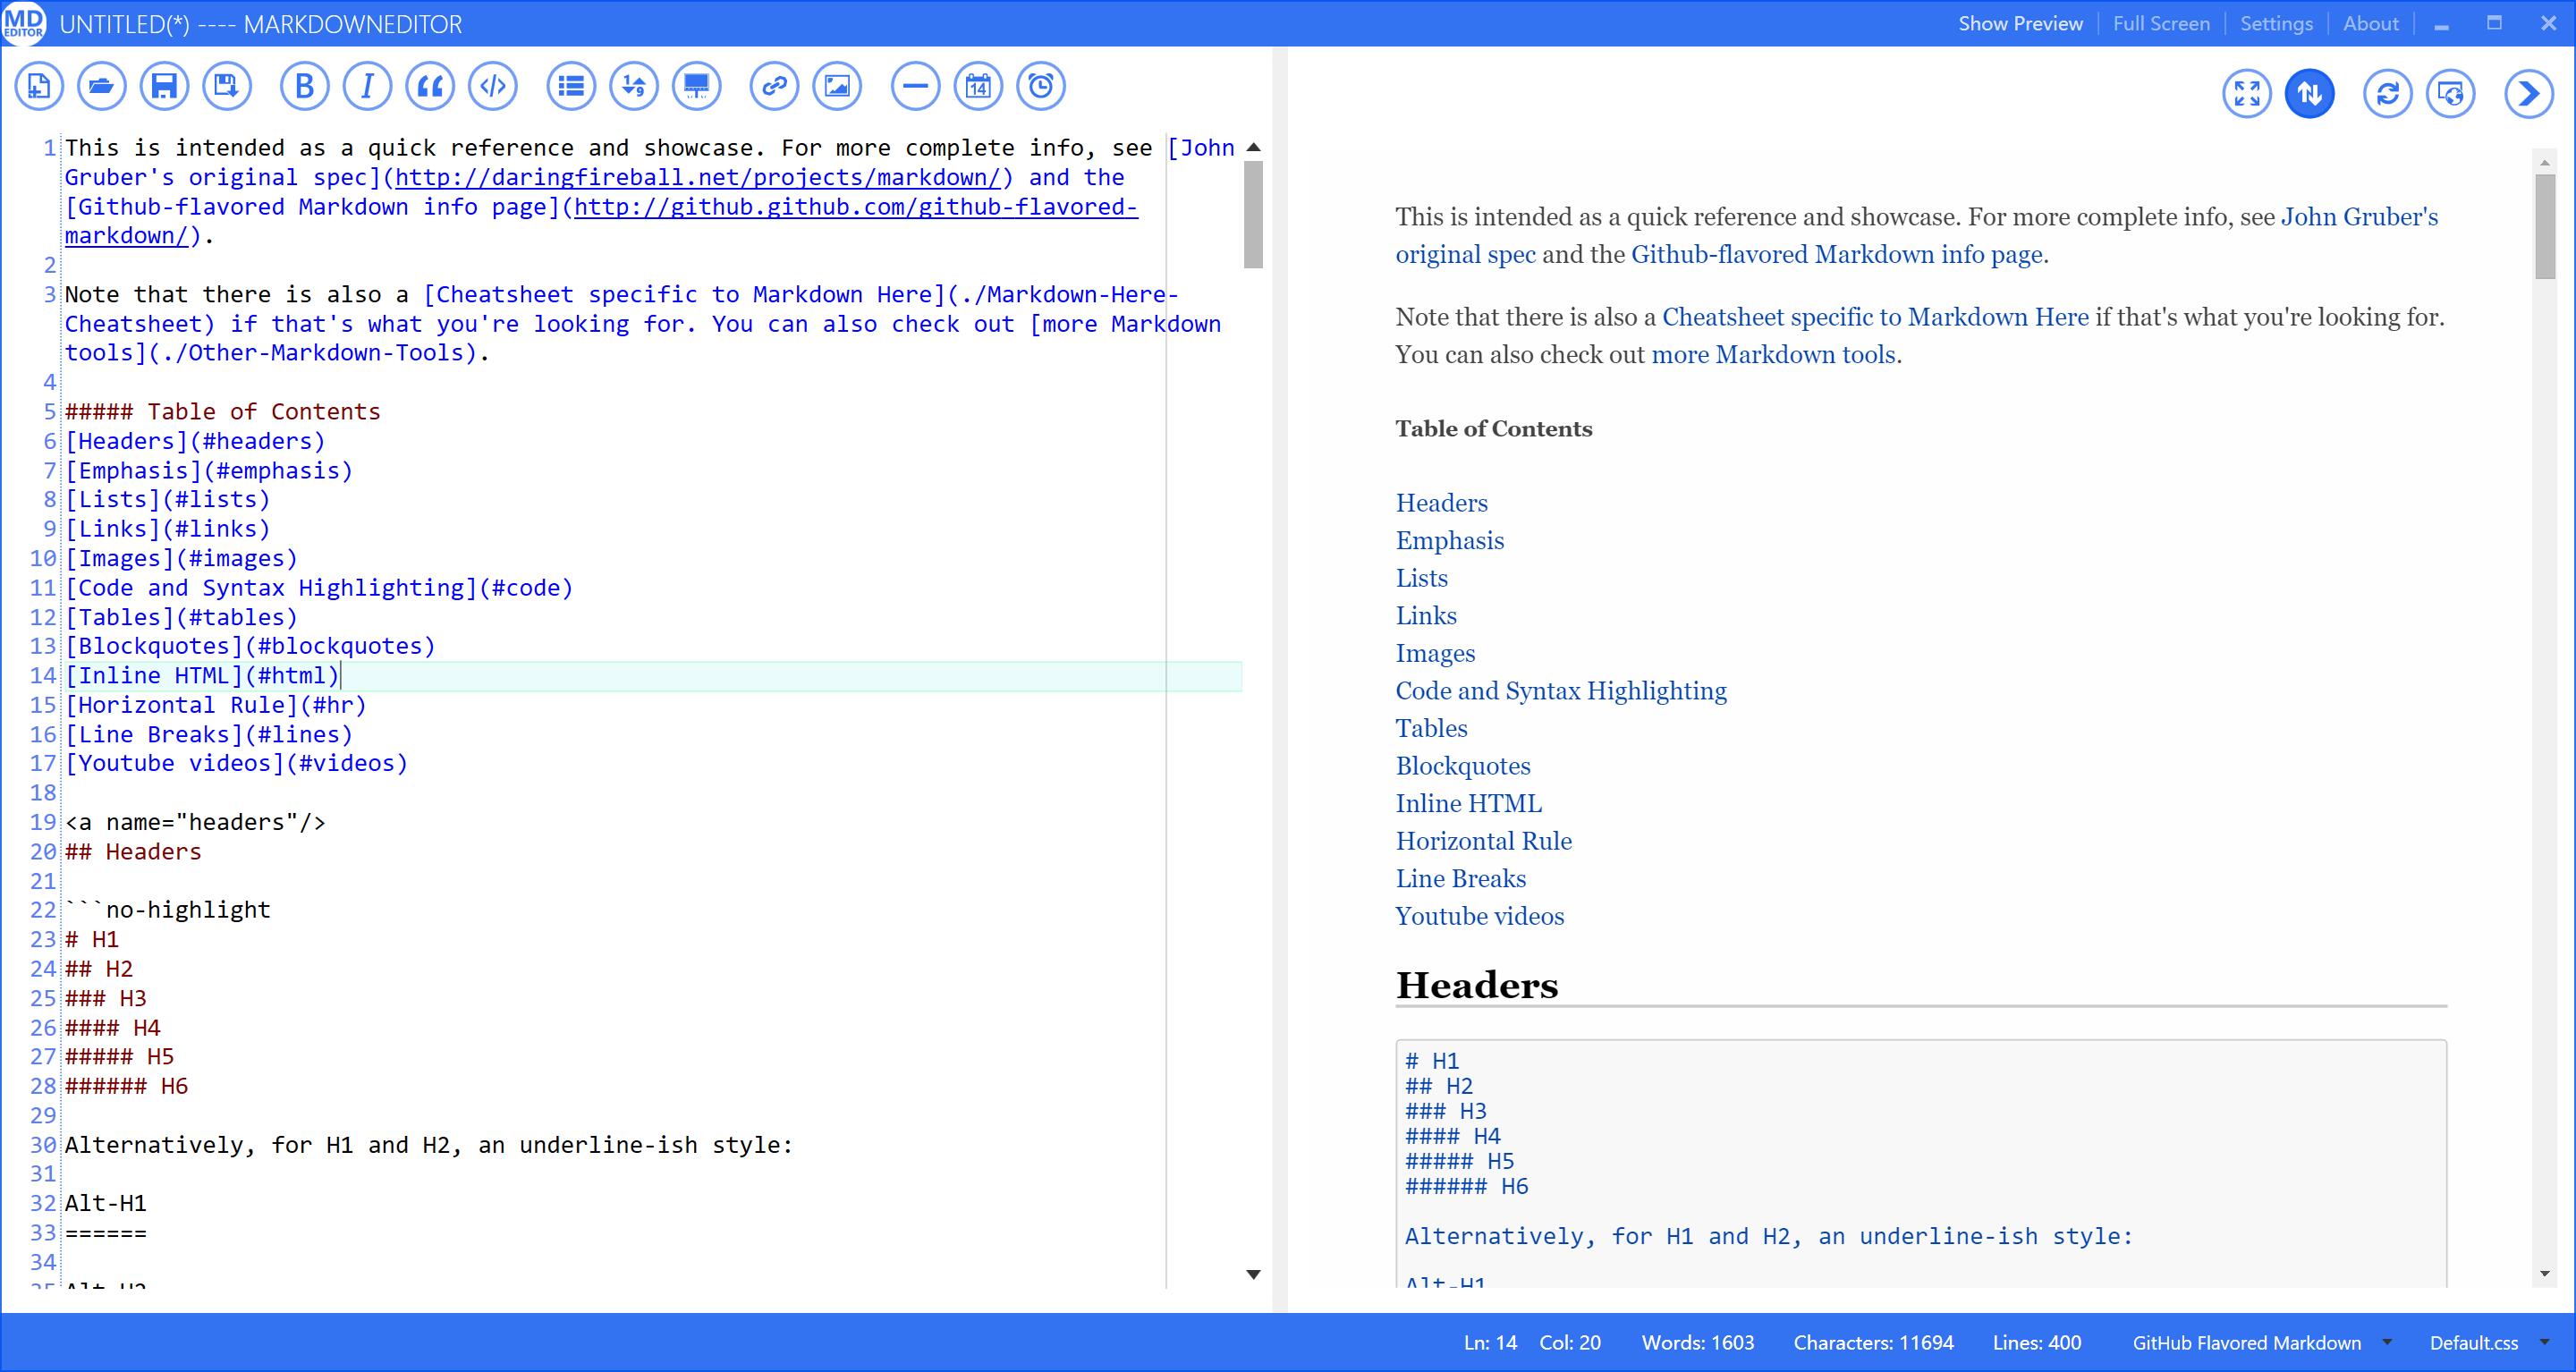Click editor line '[Tables](#tables)'
The image size is (2576, 1372).
click(181, 617)
